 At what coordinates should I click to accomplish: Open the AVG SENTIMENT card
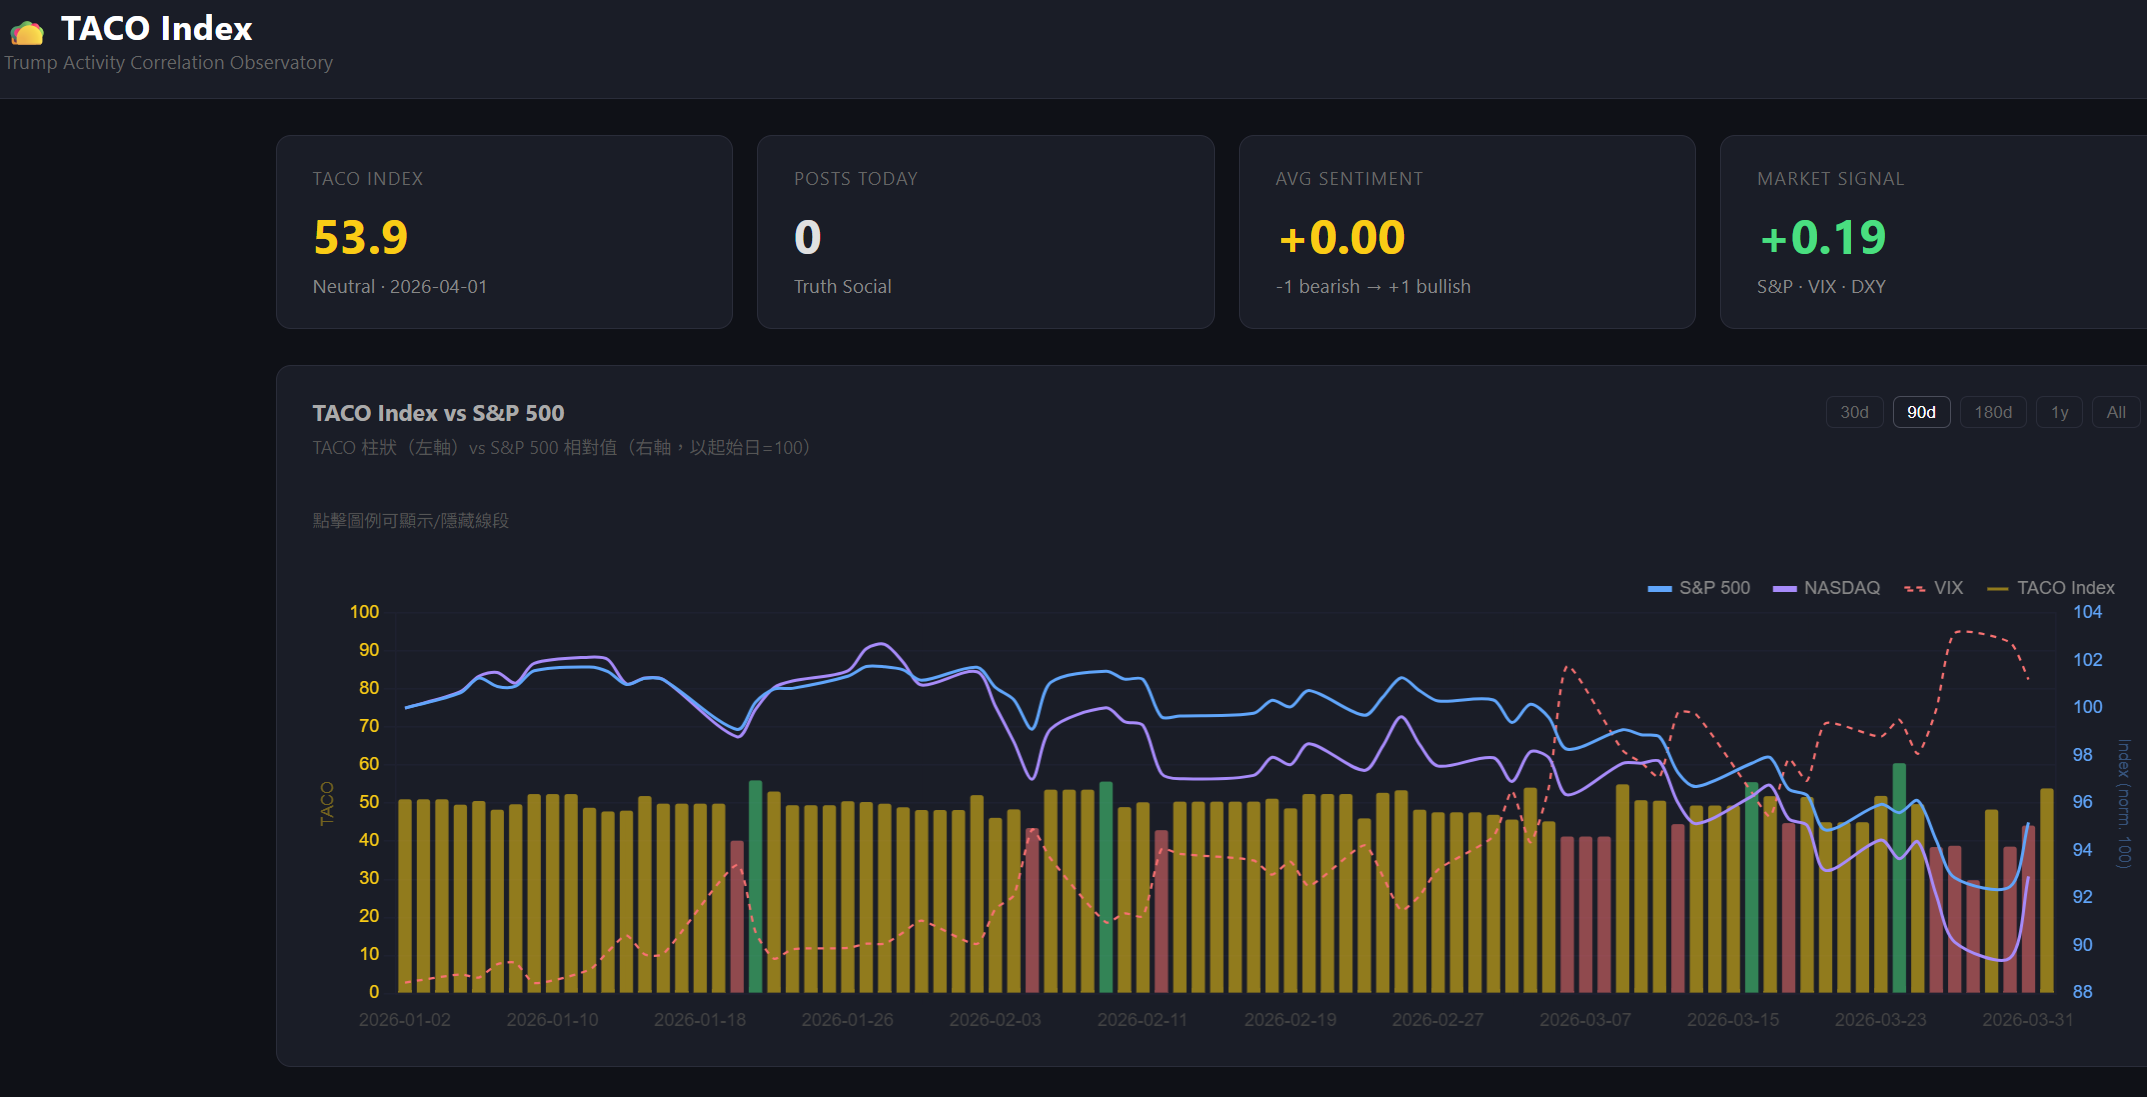(x=1466, y=232)
